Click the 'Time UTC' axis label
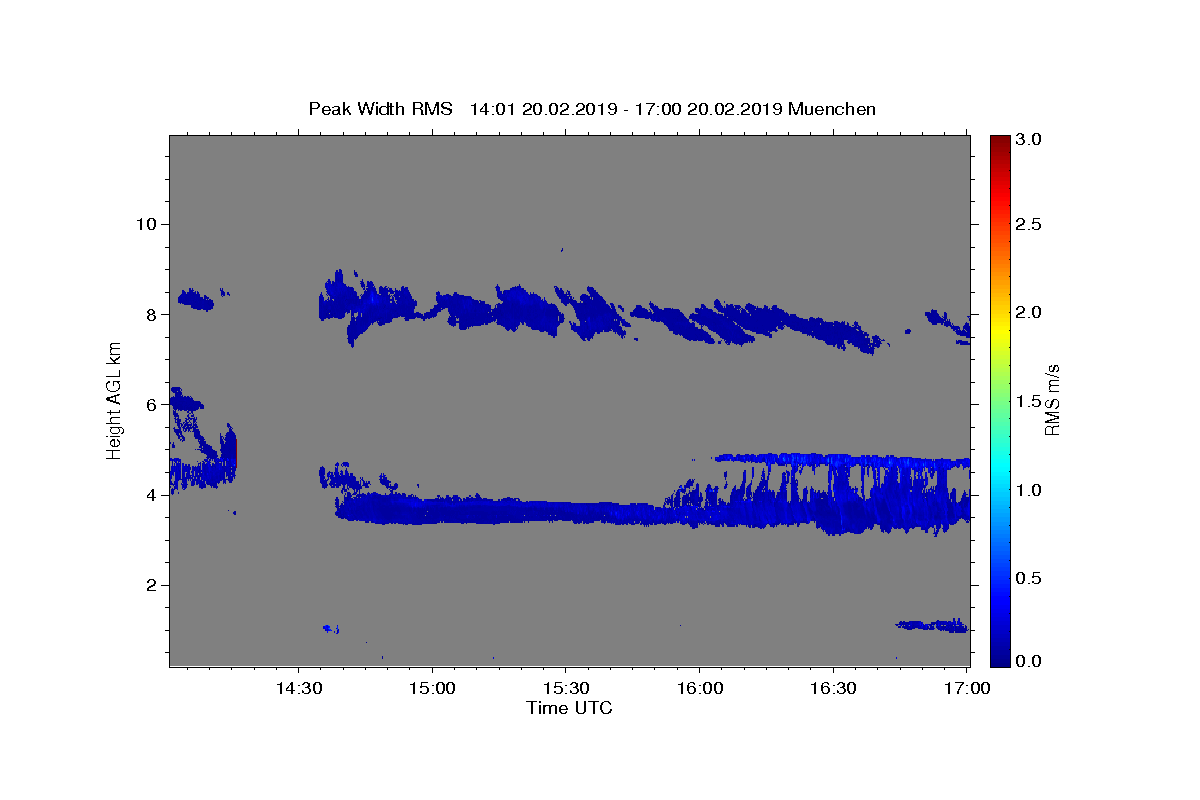Image resolution: width=1200 pixels, height=800 pixels. tap(569, 708)
